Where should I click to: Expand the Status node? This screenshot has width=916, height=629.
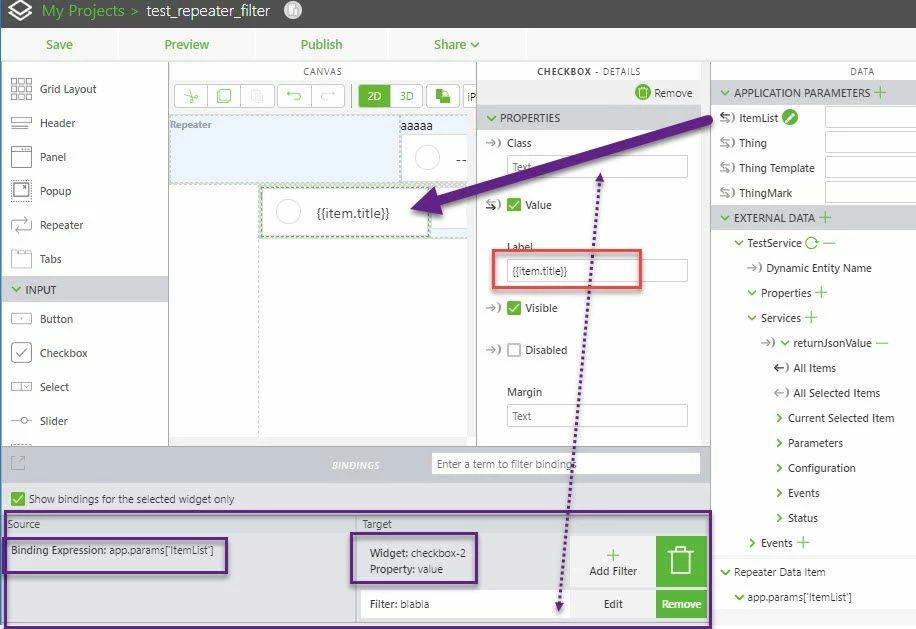pyautogui.click(x=779, y=518)
